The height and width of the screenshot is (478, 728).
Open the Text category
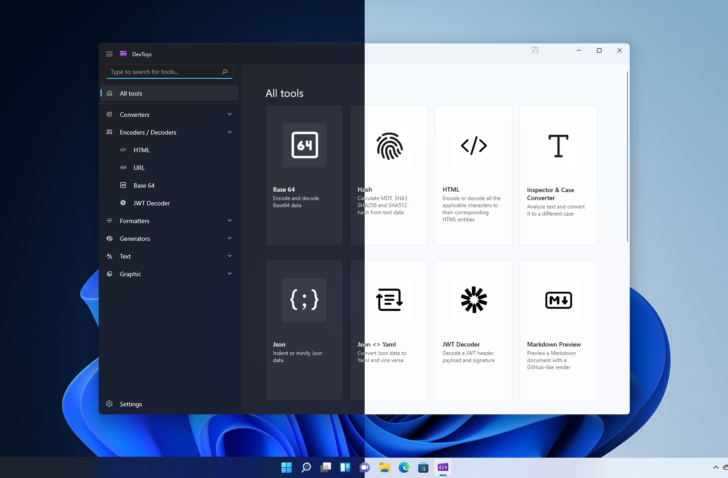(169, 256)
